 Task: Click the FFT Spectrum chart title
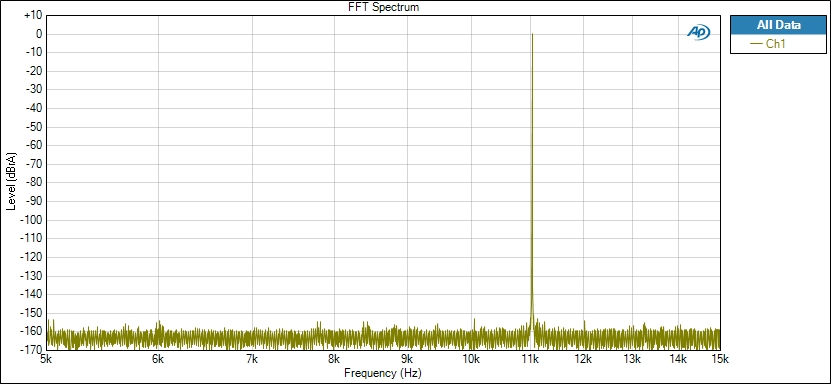tap(384, 7)
